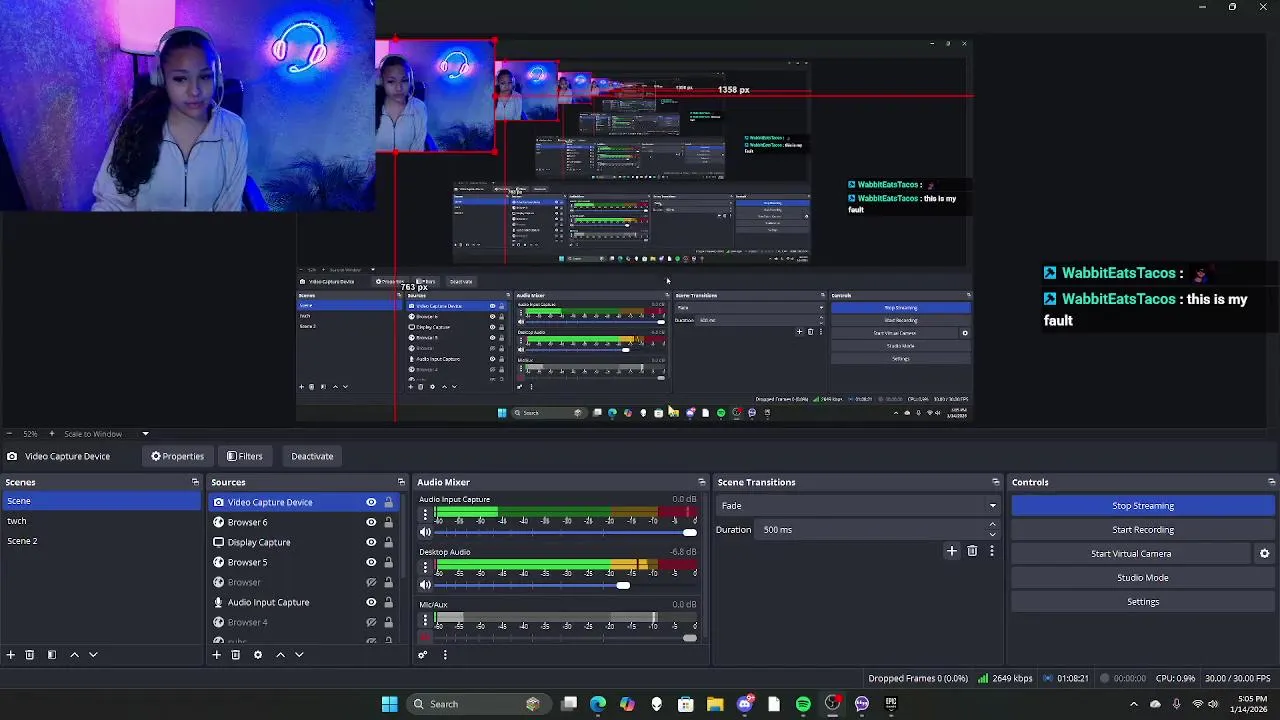Image resolution: width=1280 pixels, height=720 pixels.
Task: Move scene up arrow in Scenes toolbar
Action: 74,655
